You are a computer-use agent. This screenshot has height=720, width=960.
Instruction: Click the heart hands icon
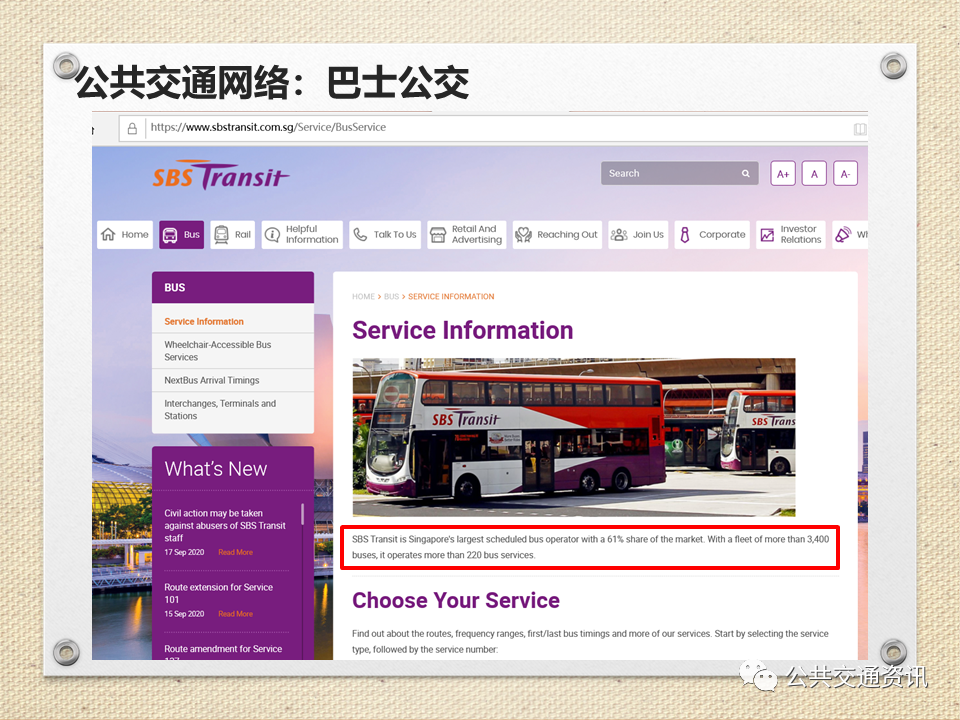coord(523,234)
